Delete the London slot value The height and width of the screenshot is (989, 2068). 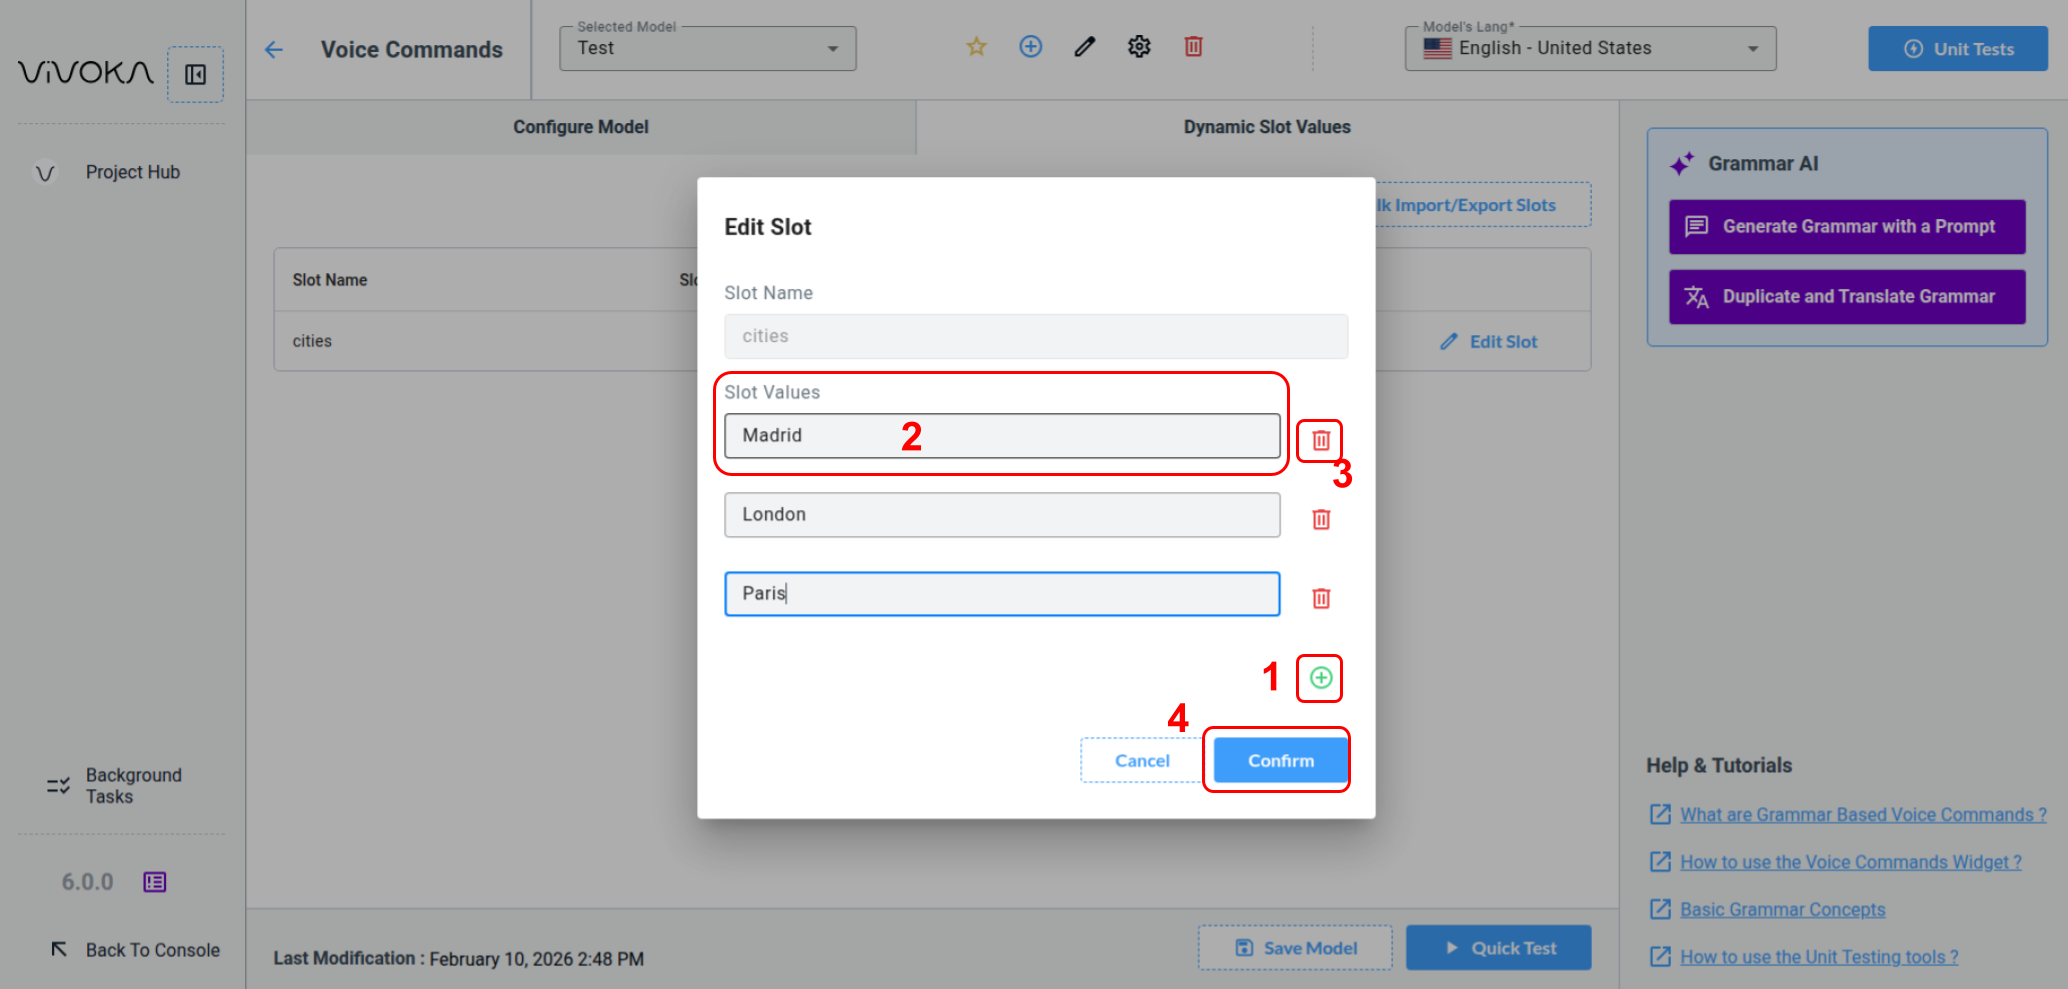pos(1320,519)
